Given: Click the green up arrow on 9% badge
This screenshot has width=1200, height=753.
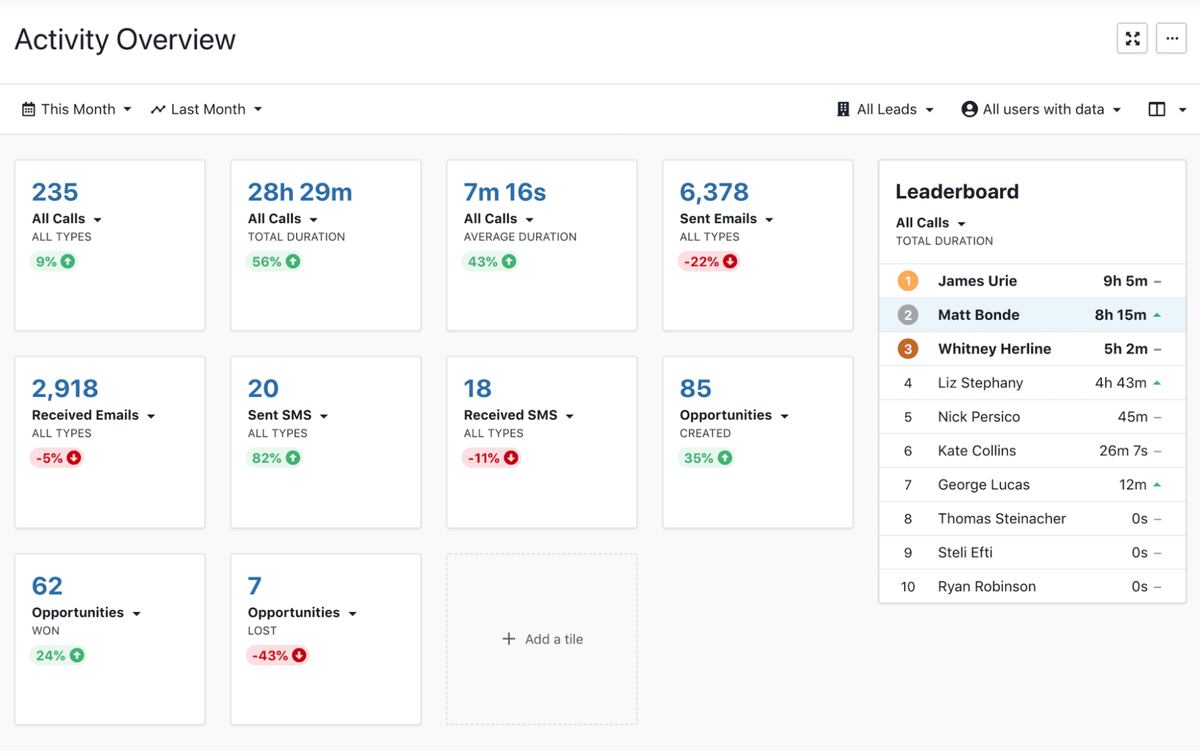Looking at the screenshot, I should point(68,262).
